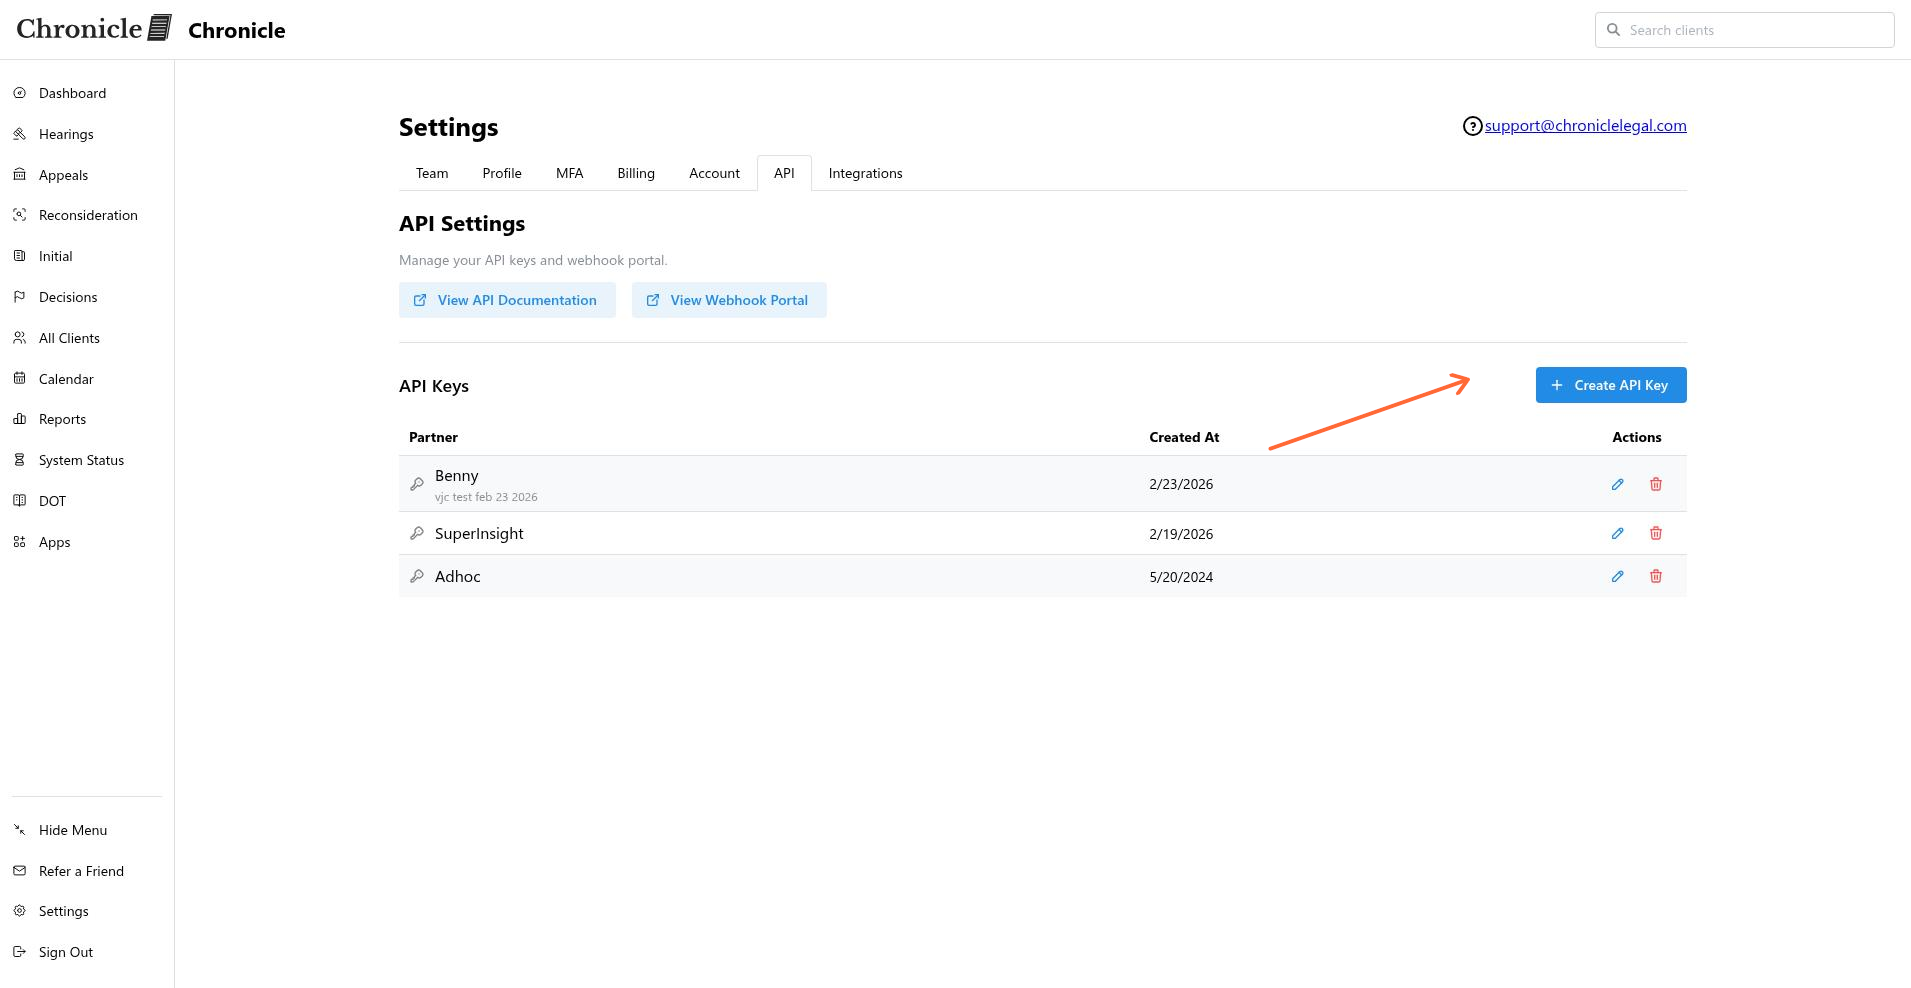The height and width of the screenshot is (988, 1911).
Task: Click the 5/20/2024 created date
Action: 1181,577
